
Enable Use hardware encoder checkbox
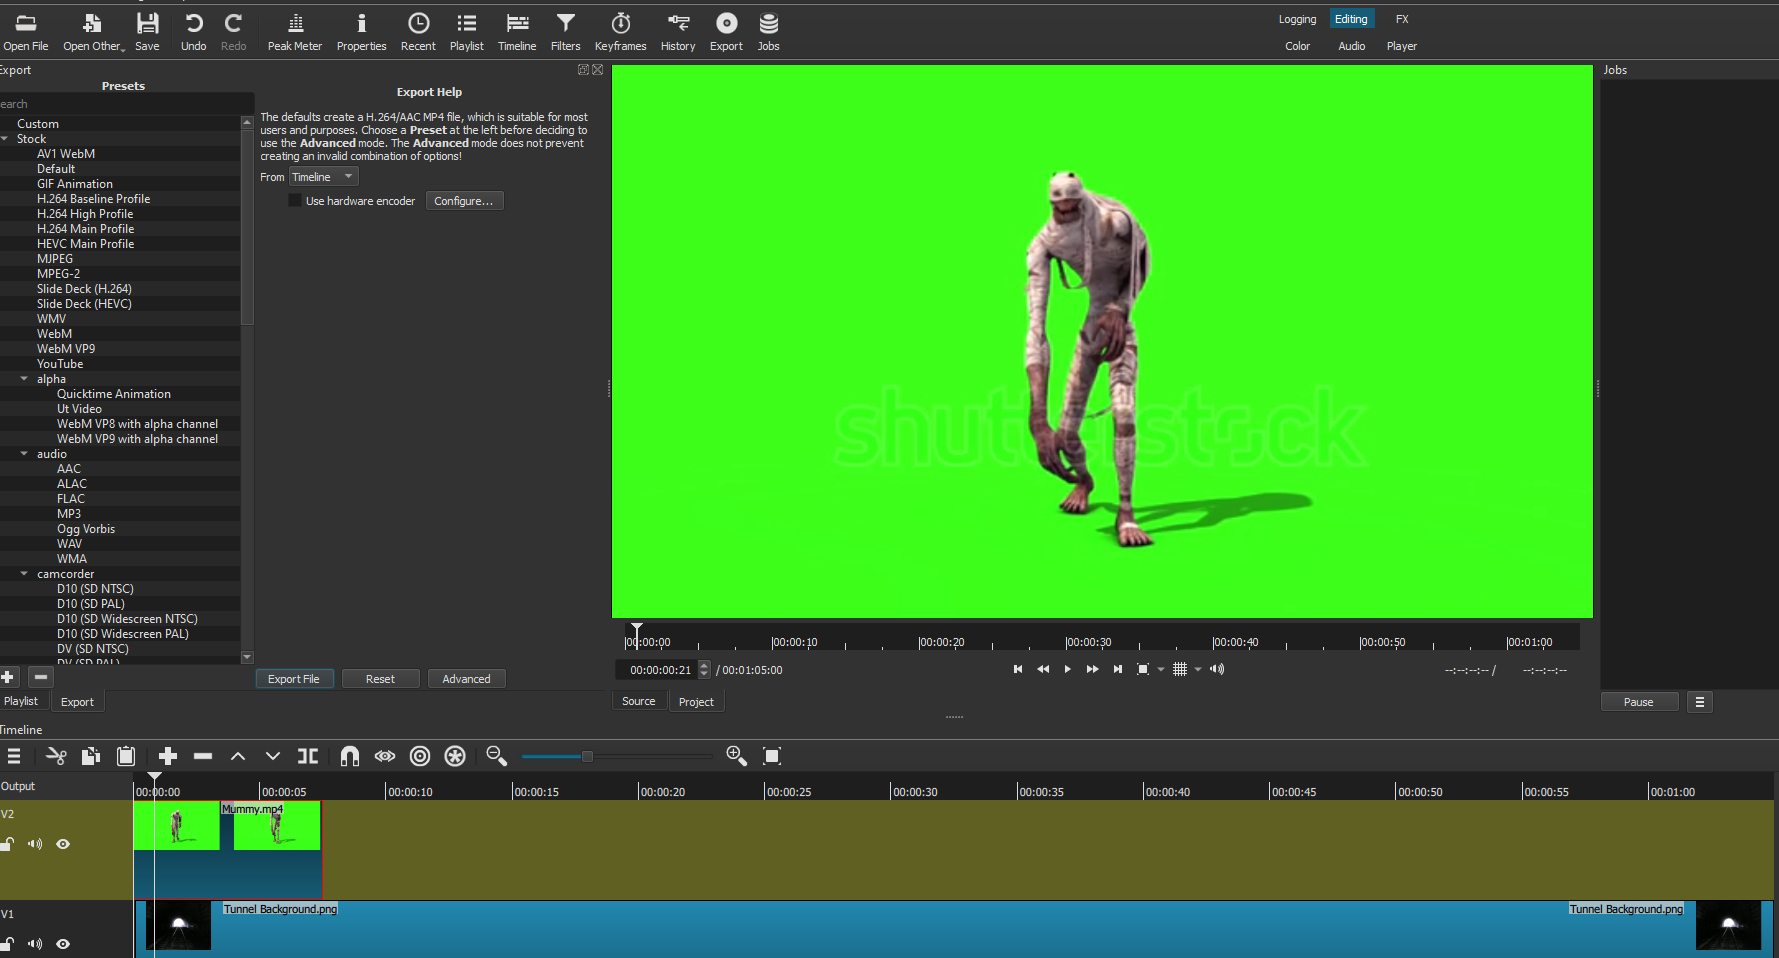pyautogui.click(x=294, y=200)
